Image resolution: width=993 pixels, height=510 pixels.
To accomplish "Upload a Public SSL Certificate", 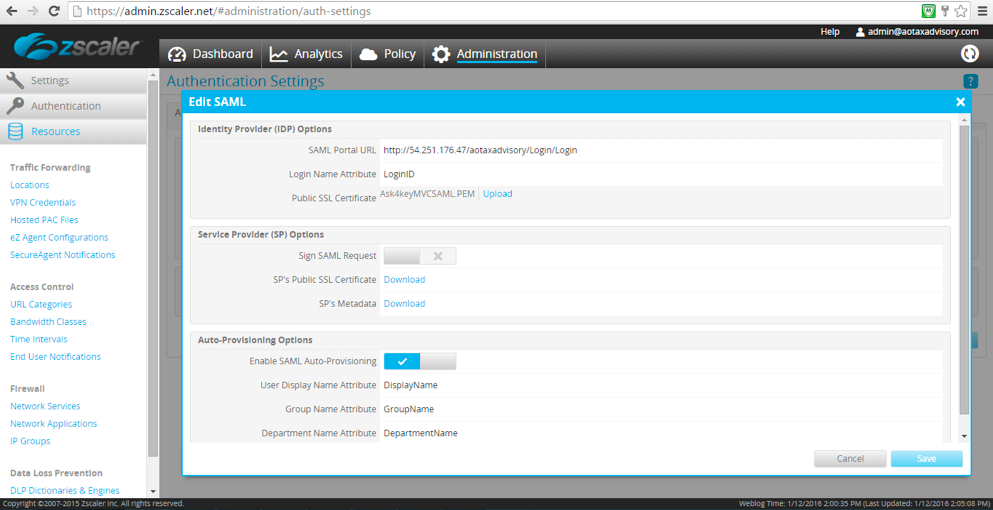I will coord(498,194).
